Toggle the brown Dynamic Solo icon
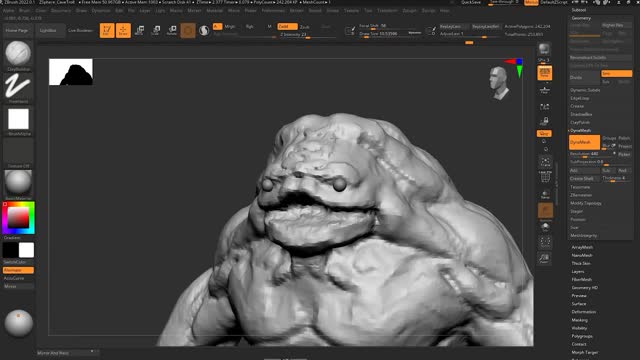This screenshot has height=360, width=640. (545, 211)
